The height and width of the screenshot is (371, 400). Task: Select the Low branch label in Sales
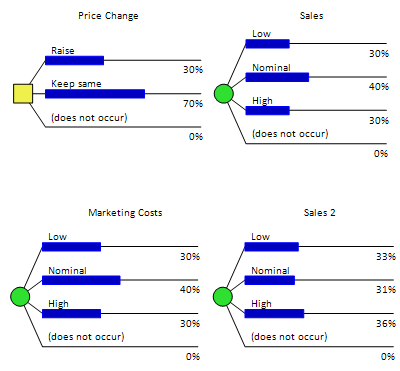[262, 34]
